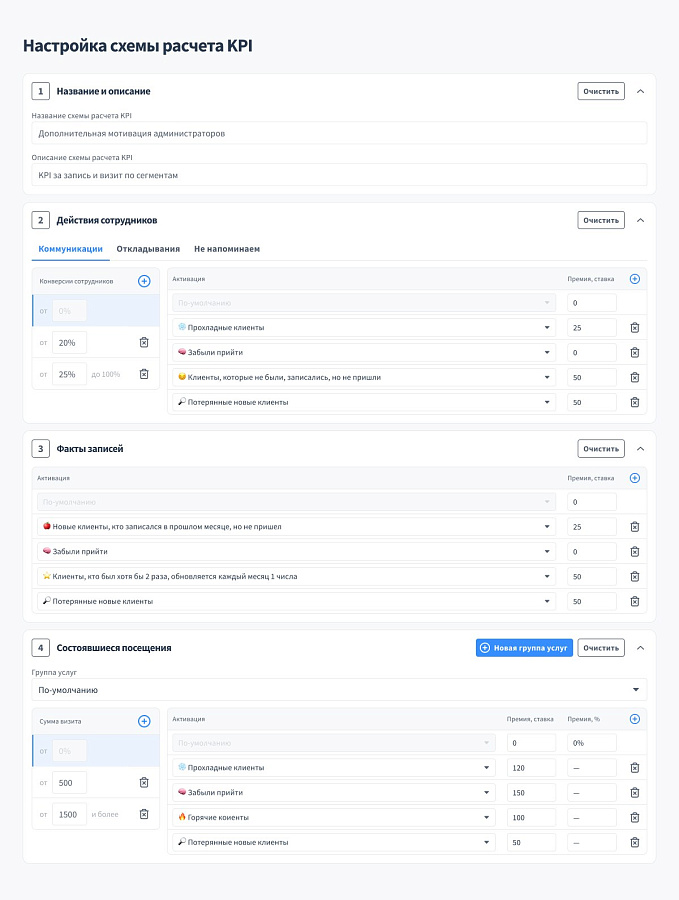Open 'Новые клиенты, кто записался' dropdown
Screen dimensions: 679x900
pyautogui.click(x=296, y=527)
